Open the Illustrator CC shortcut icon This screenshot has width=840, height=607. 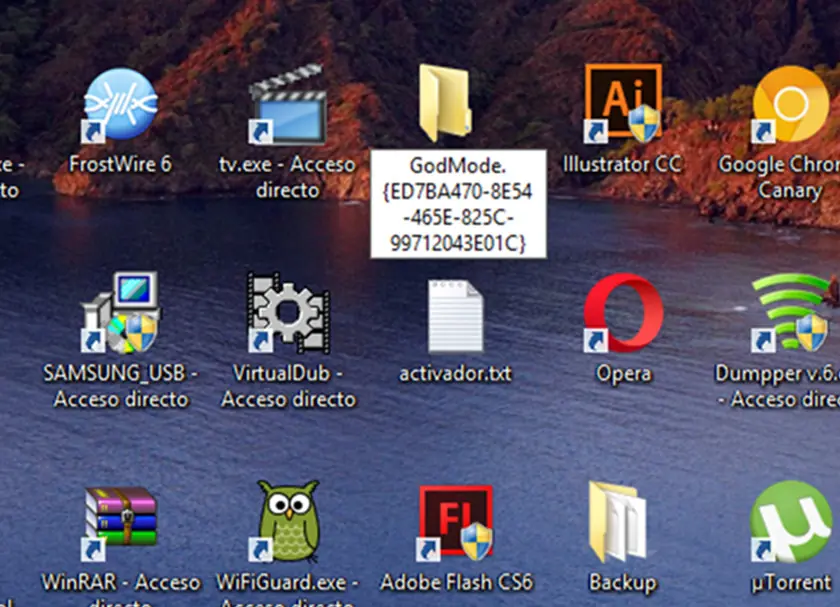pyautogui.click(x=623, y=104)
